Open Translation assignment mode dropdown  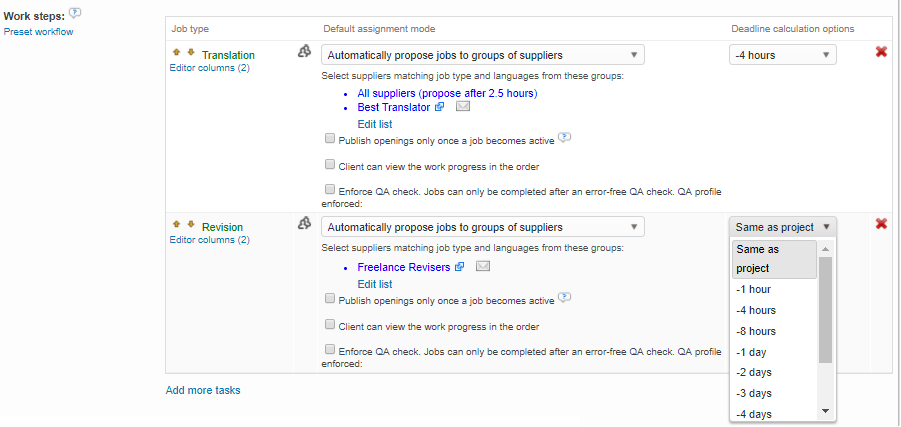point(483,56)
